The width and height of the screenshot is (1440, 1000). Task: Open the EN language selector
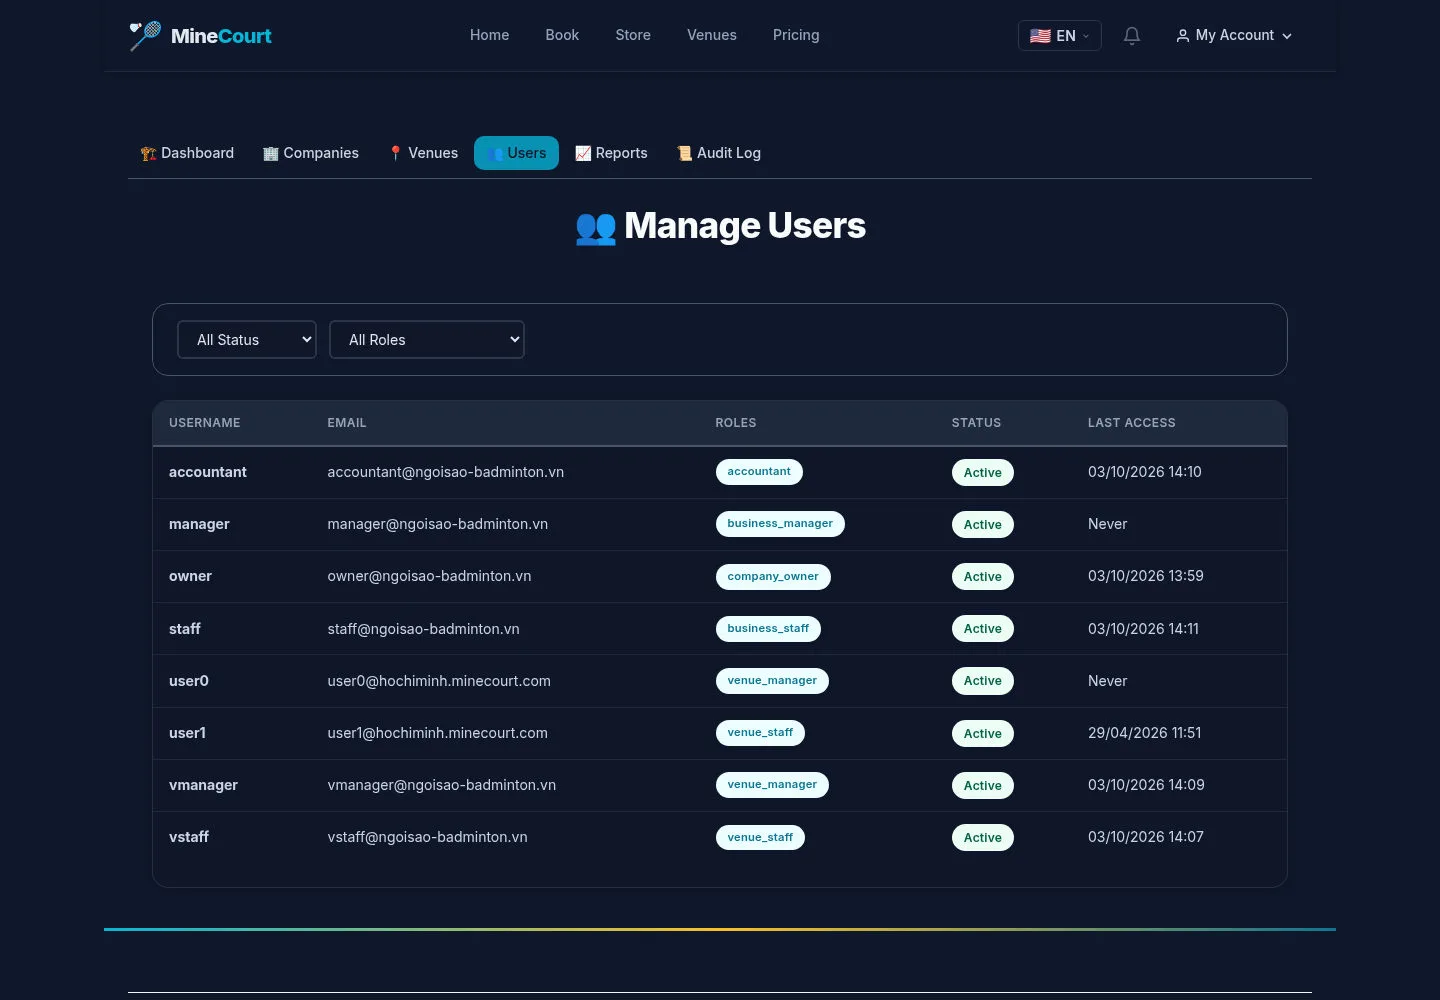click(1060, 36)
